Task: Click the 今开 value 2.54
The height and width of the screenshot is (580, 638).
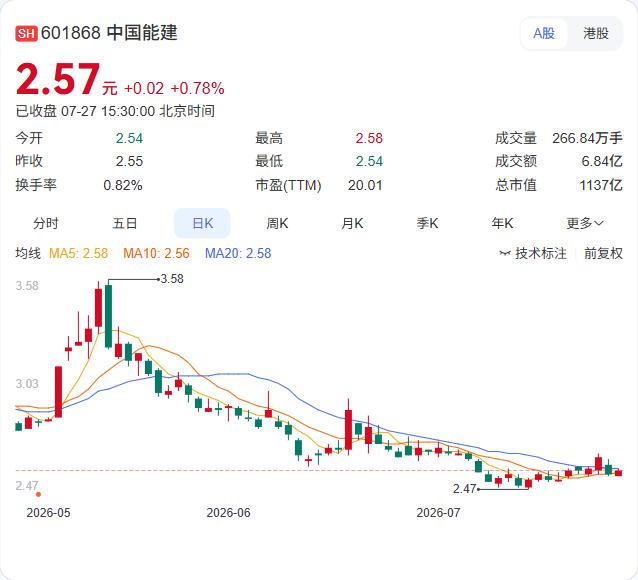Action: pyautogui.click(x=129, y=138)
